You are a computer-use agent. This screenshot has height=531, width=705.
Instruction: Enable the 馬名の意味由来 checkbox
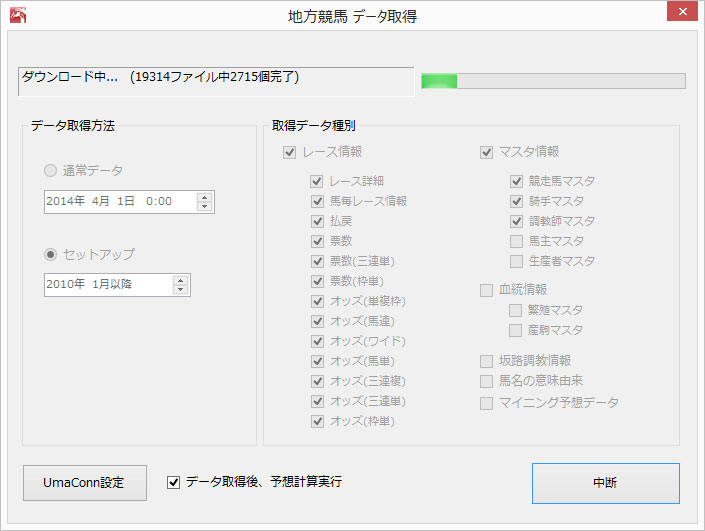click(x=486, y=381)
